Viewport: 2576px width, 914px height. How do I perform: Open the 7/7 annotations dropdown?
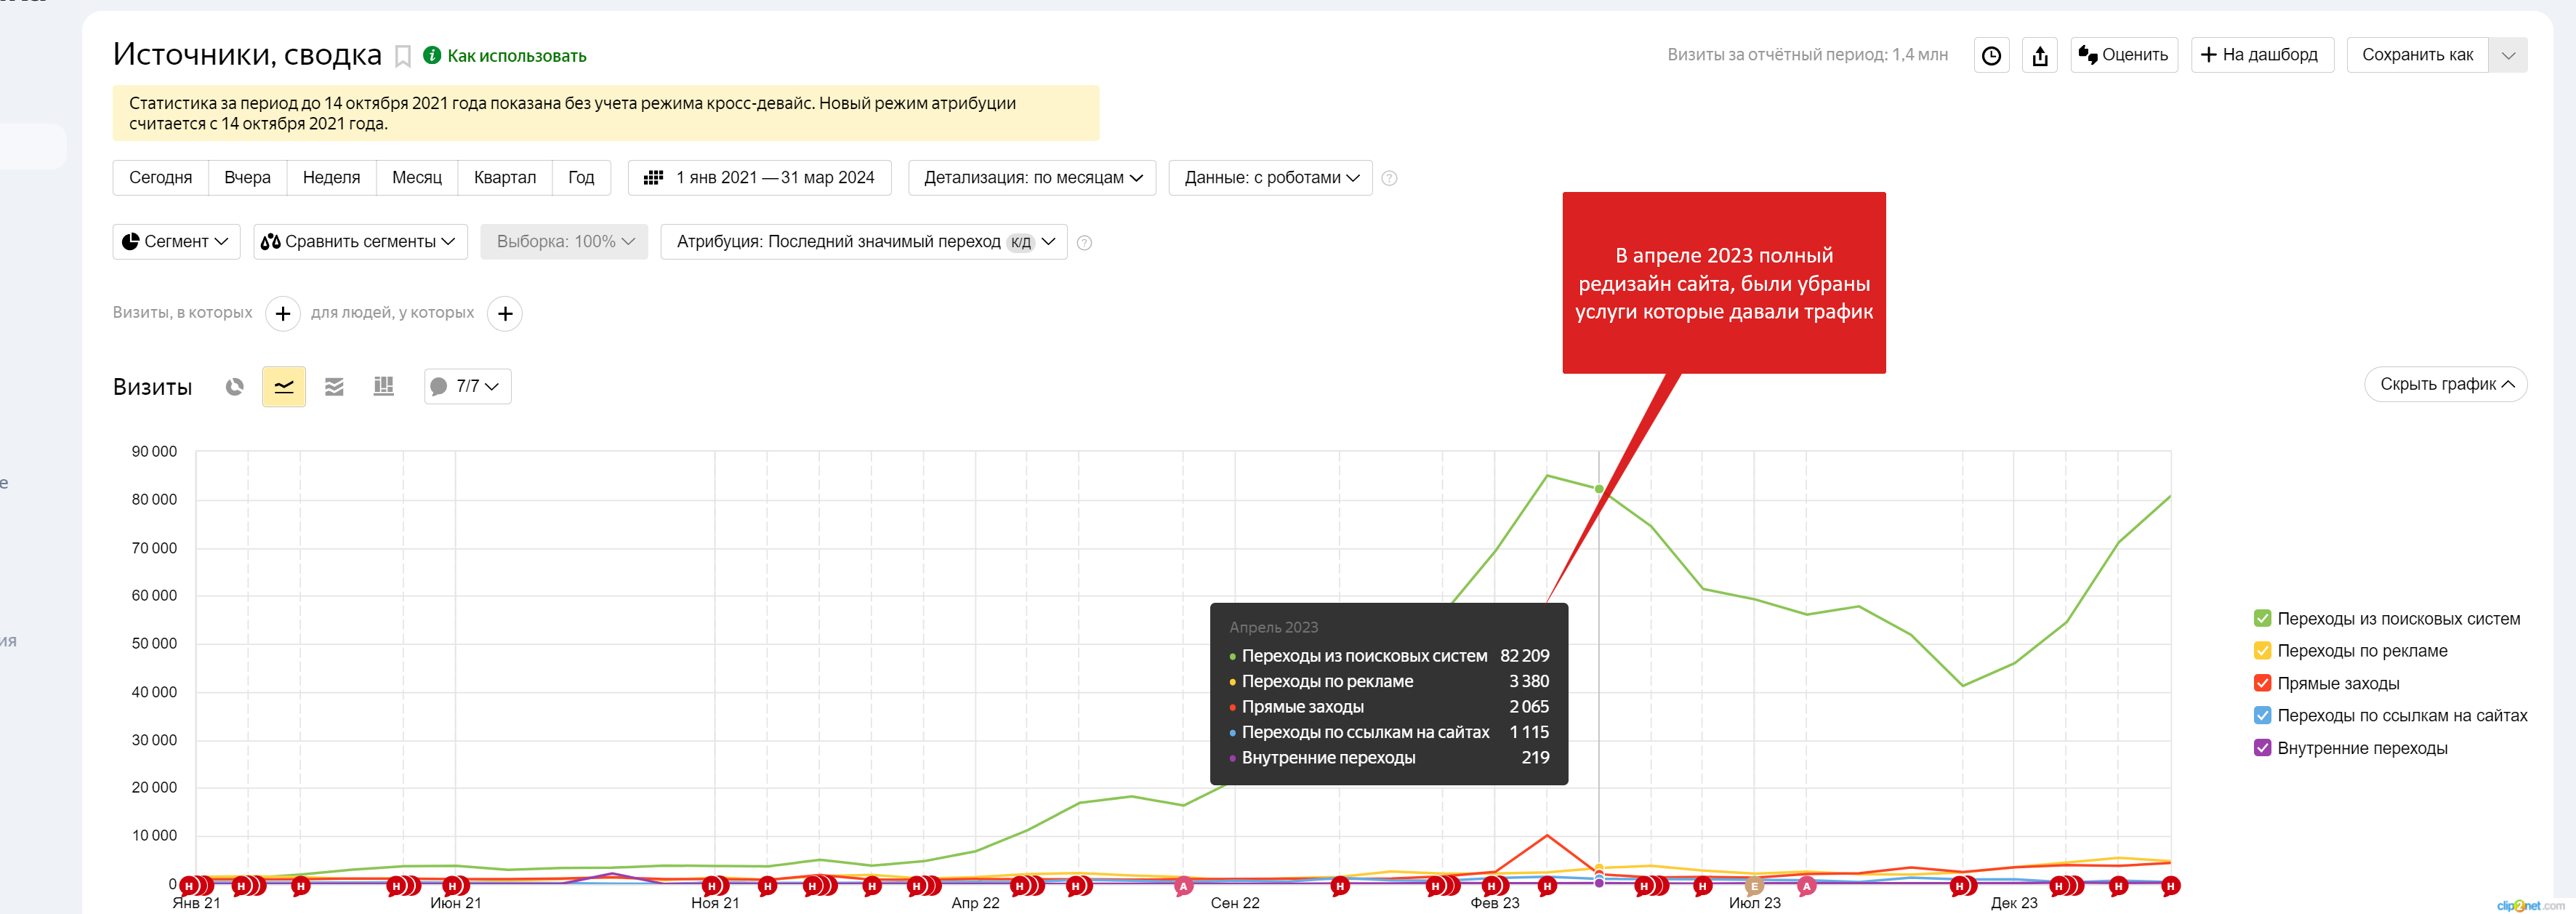[467, 386]
